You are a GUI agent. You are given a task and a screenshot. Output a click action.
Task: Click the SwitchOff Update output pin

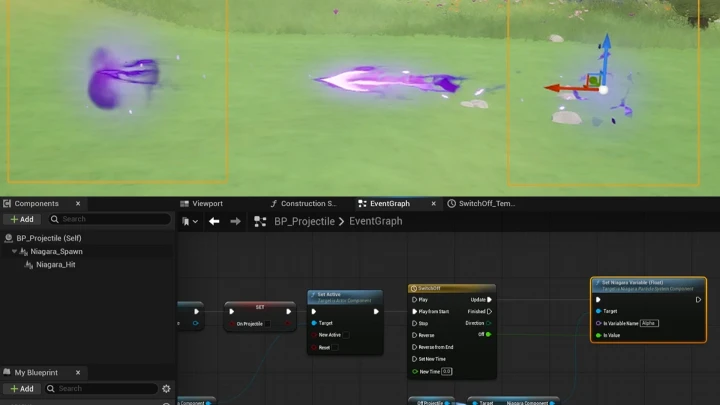pyautogui.click(x=489, y=300)
